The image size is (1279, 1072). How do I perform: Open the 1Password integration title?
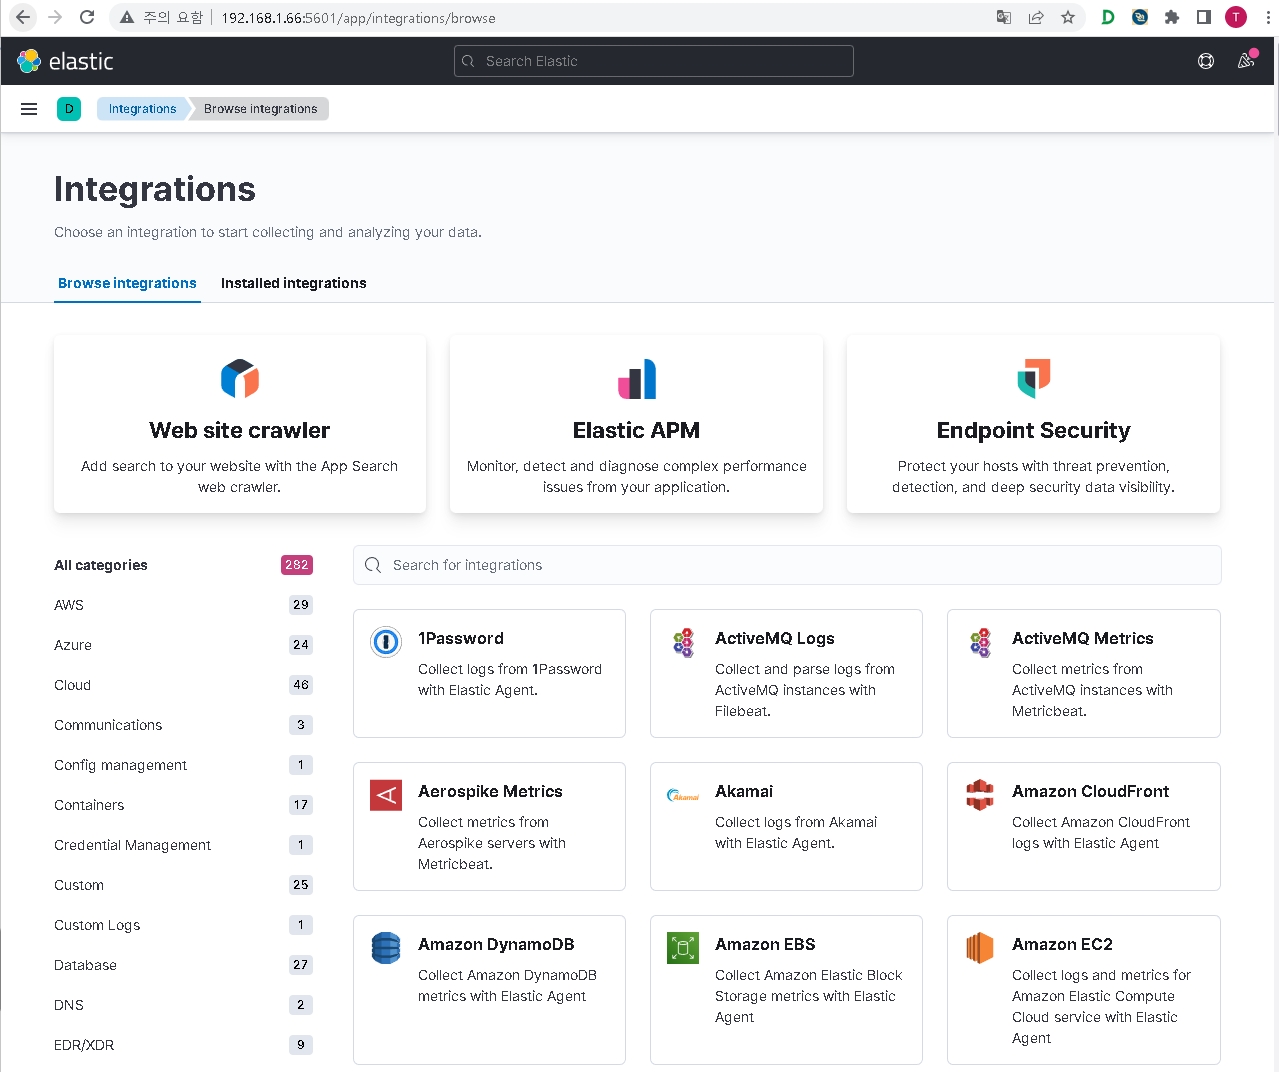pyautogui.click(x=461, y=638)
